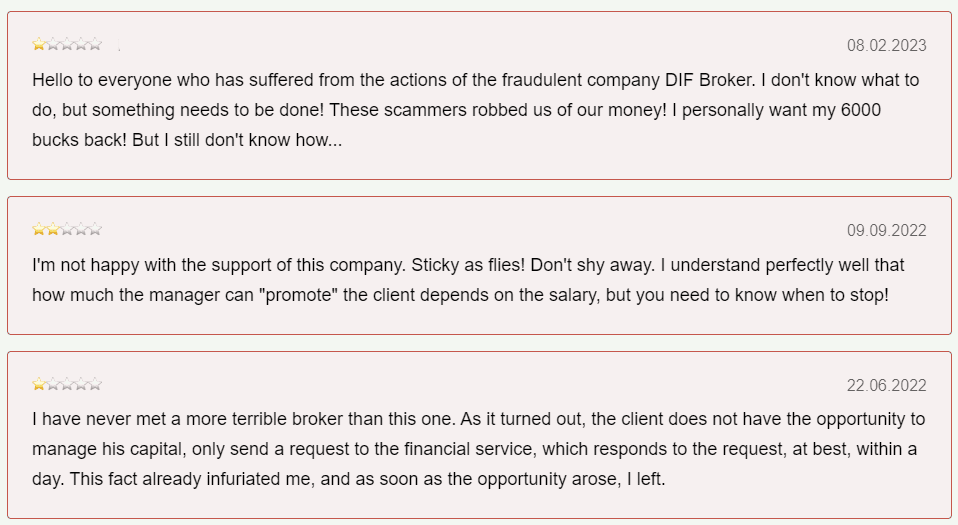Click the review text mentioning DIF Broker scammers
This screenshot has width=958, height=525.
pos(476,110)
